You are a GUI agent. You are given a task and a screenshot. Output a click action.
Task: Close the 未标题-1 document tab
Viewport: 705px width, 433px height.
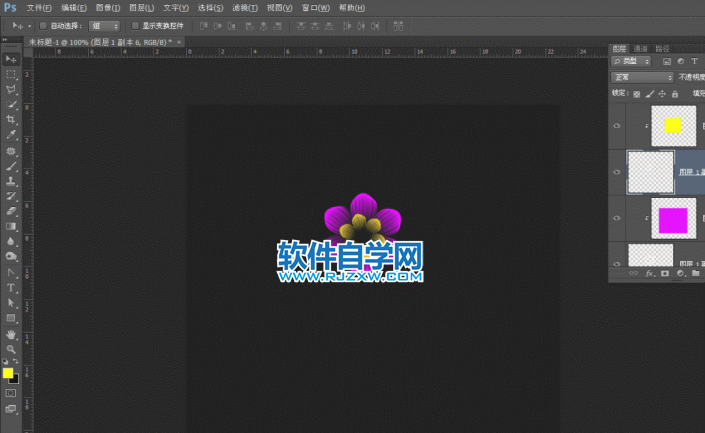pos(179,42)
